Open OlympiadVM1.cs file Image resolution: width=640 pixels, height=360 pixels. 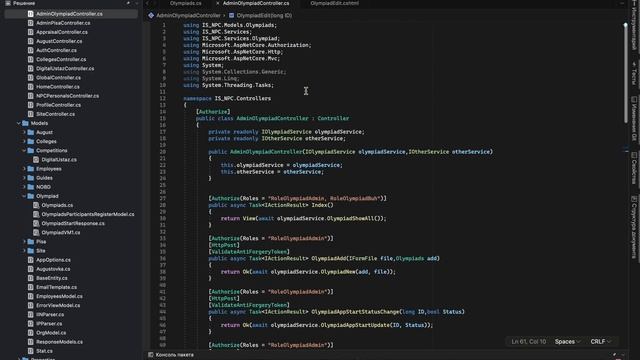(60, 233)
